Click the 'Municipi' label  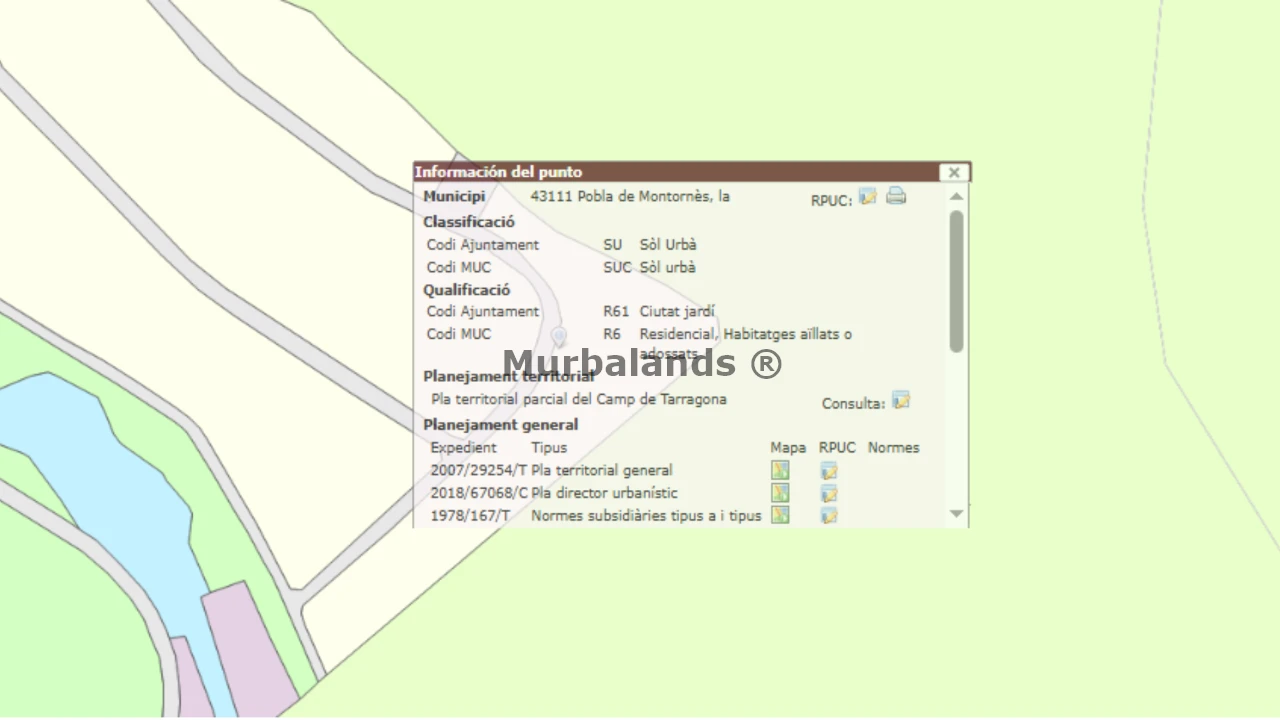[454, 196]
